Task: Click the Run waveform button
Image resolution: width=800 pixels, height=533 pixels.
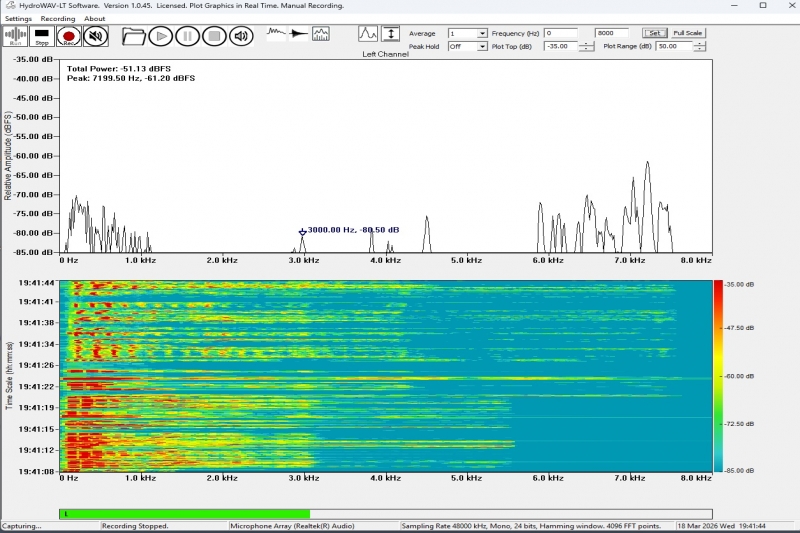Action: [16, 36]
